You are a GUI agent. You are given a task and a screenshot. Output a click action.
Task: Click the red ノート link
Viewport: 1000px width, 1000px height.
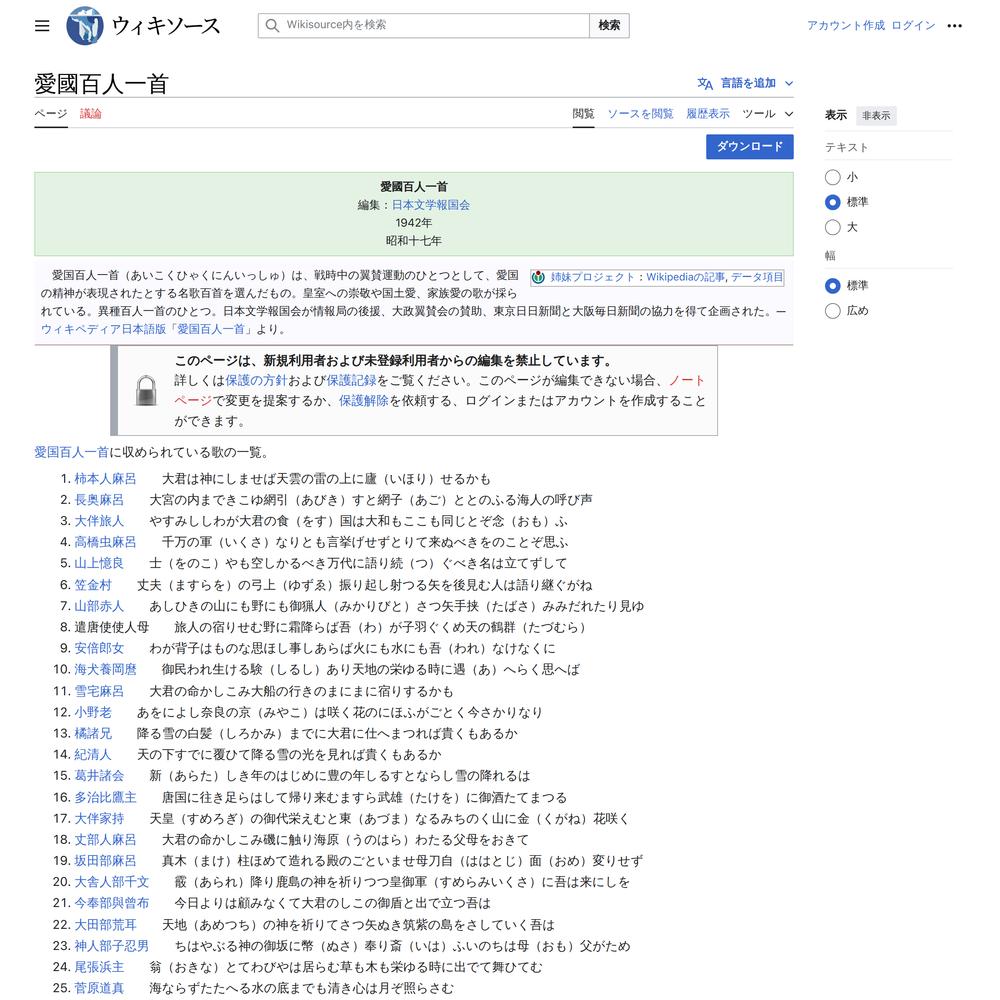pos(686,381)
